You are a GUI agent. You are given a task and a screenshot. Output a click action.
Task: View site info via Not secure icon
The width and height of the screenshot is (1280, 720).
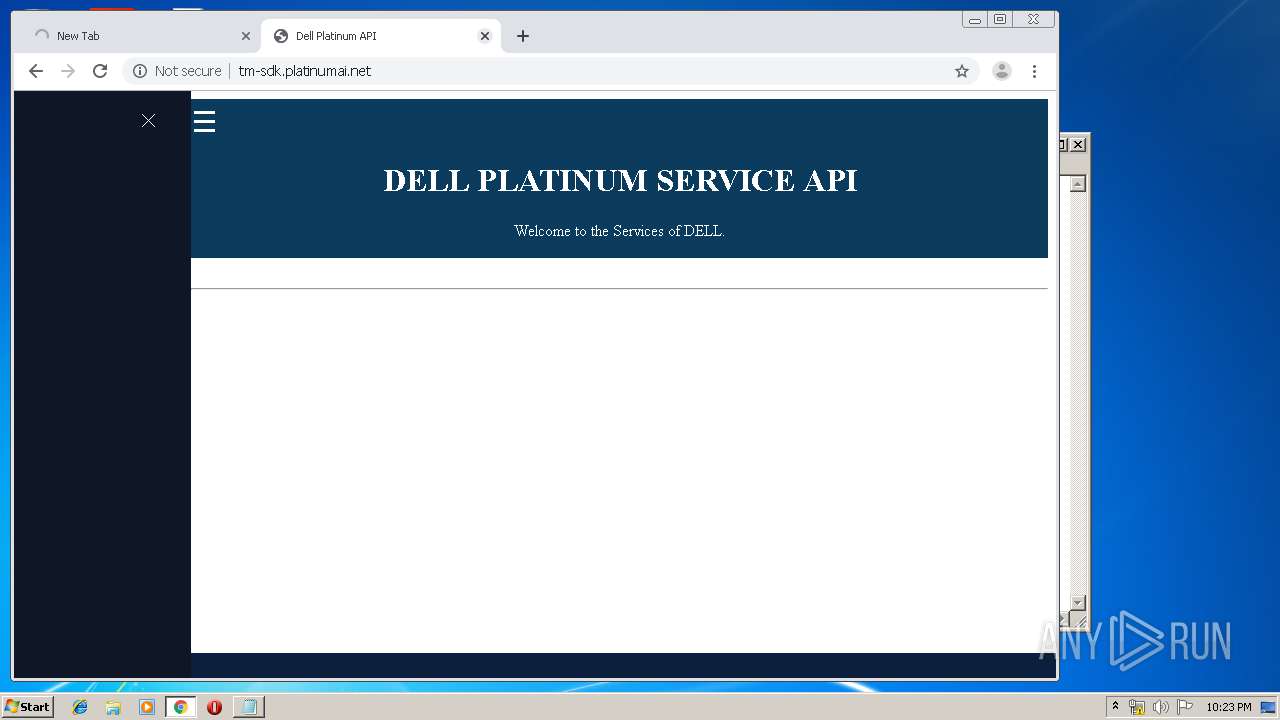tap(140, 71)
